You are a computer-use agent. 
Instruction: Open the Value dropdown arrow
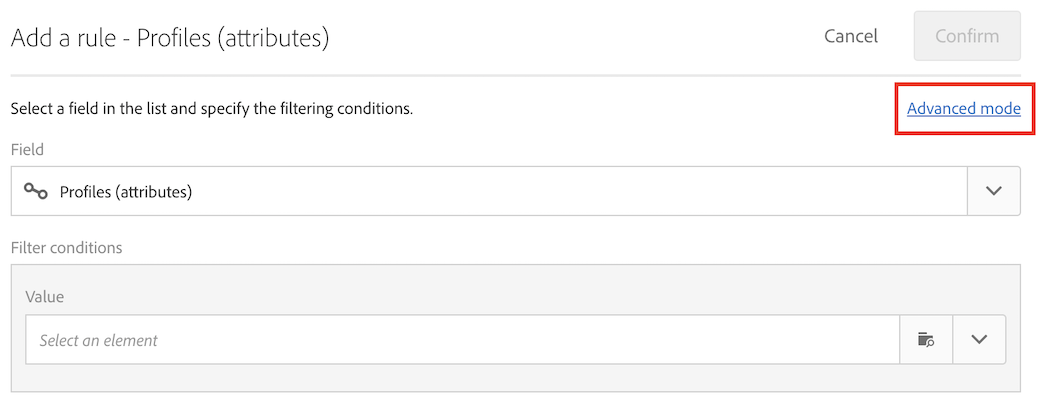[x=979, y=340]
